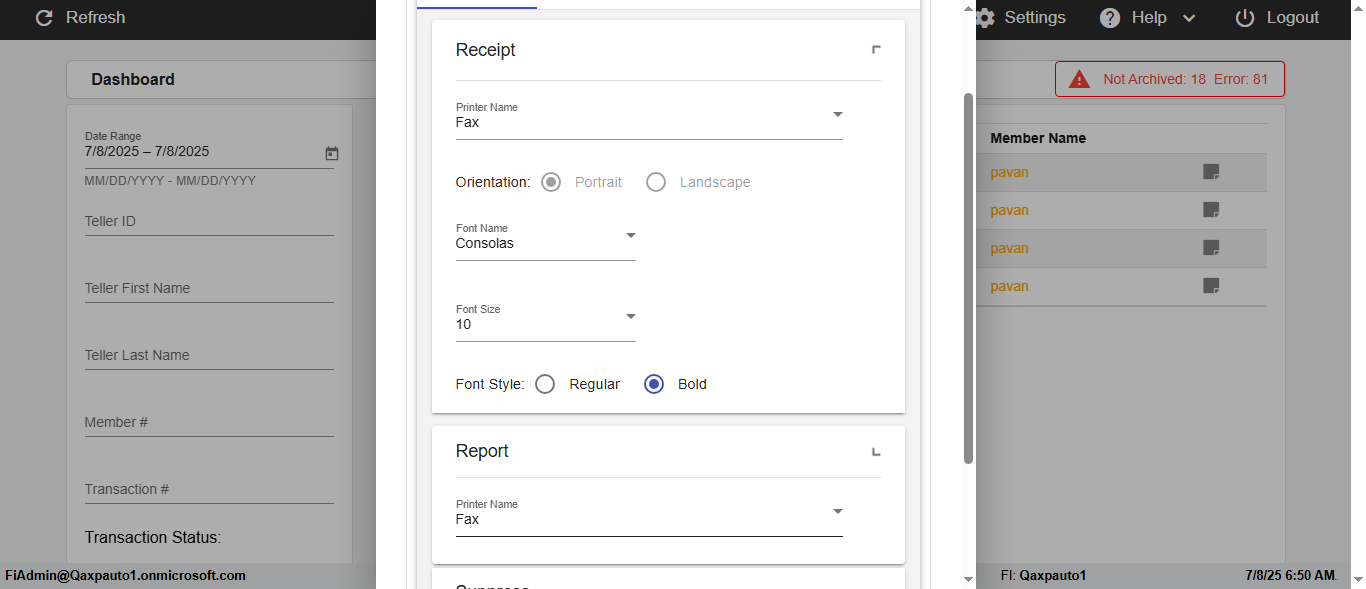Open the Font Name dropdown
Screen dimensions: 1366x589
(630, 236)
